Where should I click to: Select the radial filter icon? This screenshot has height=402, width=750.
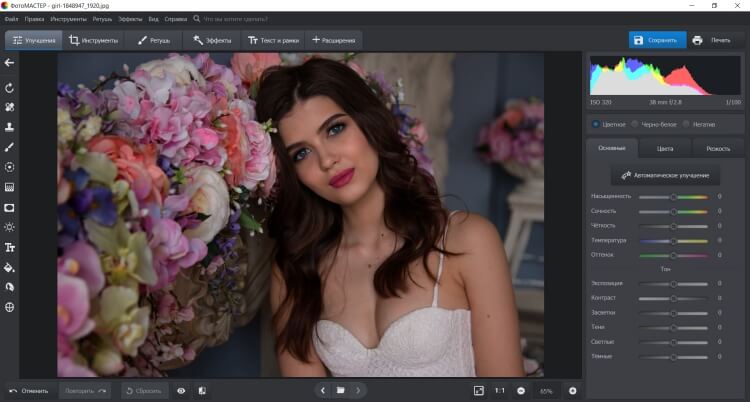(x=9, y=167)
